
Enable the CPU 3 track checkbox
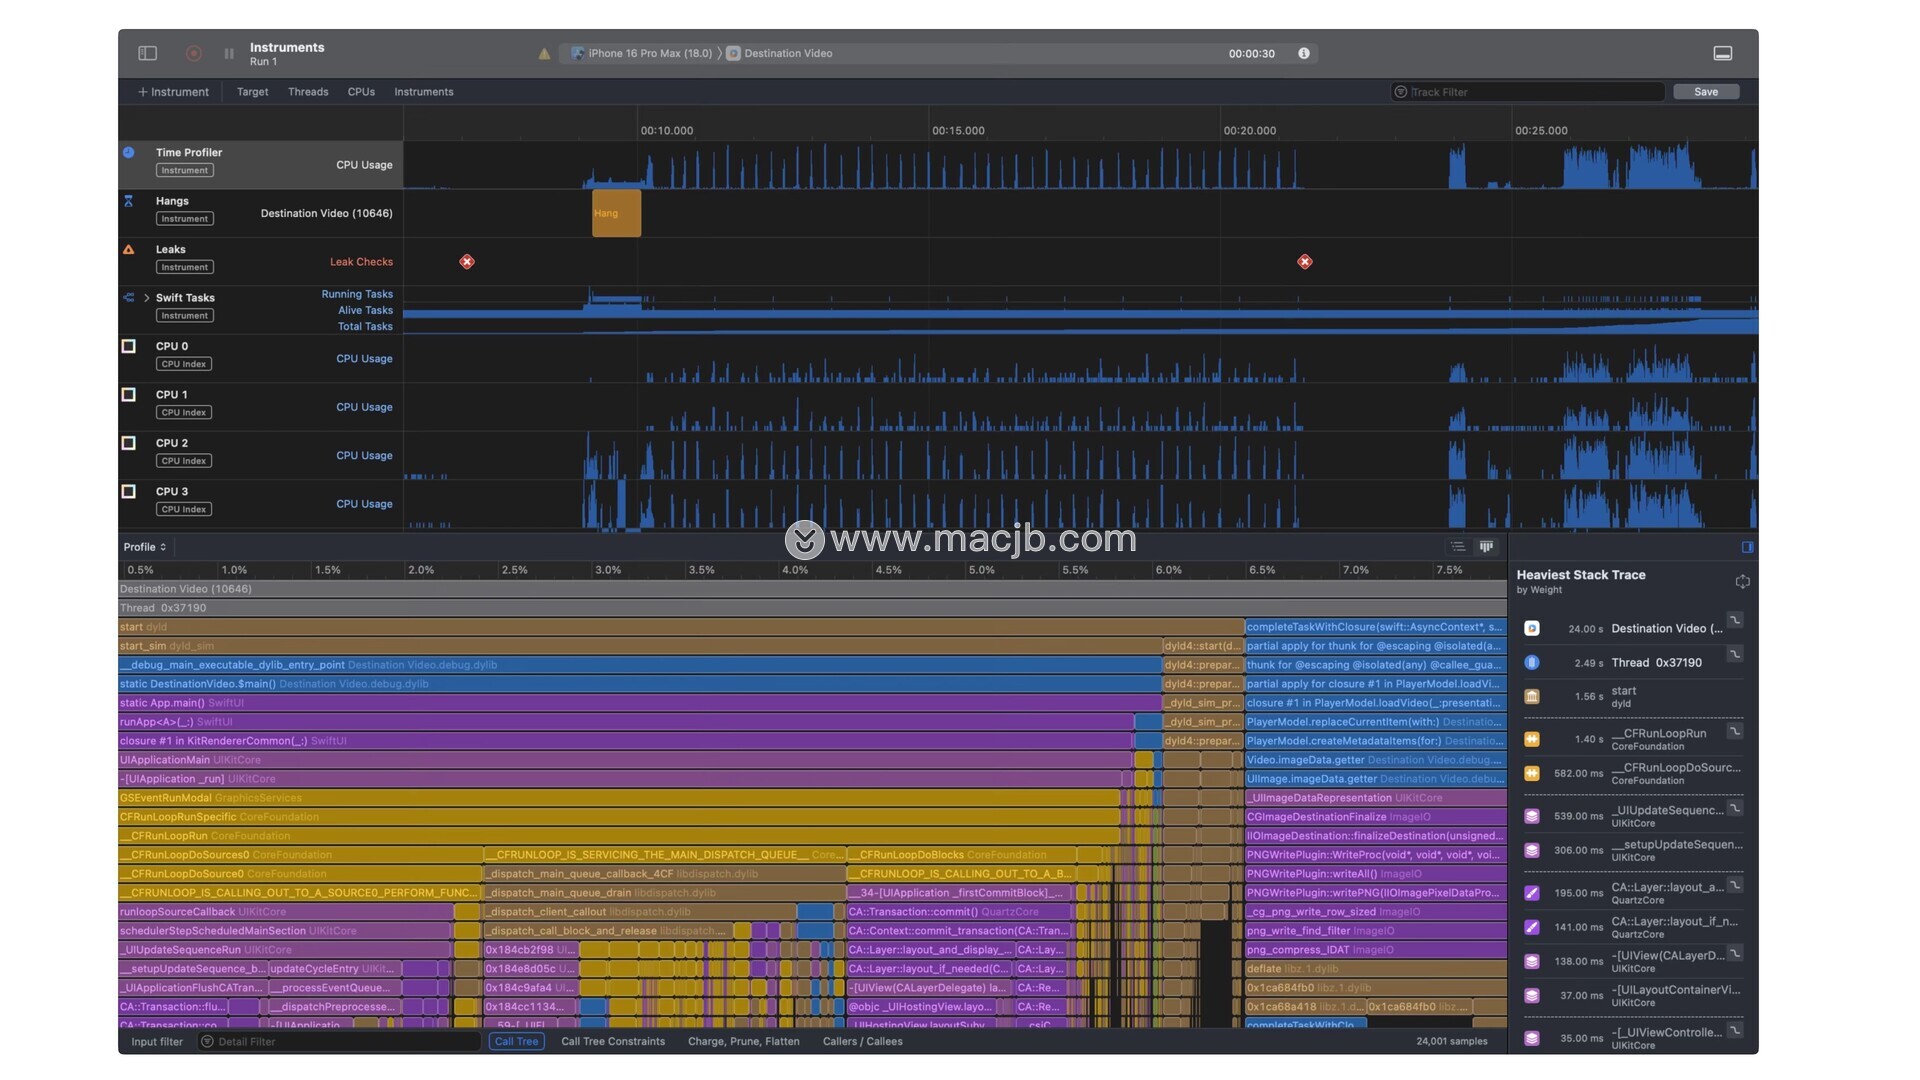129,492
